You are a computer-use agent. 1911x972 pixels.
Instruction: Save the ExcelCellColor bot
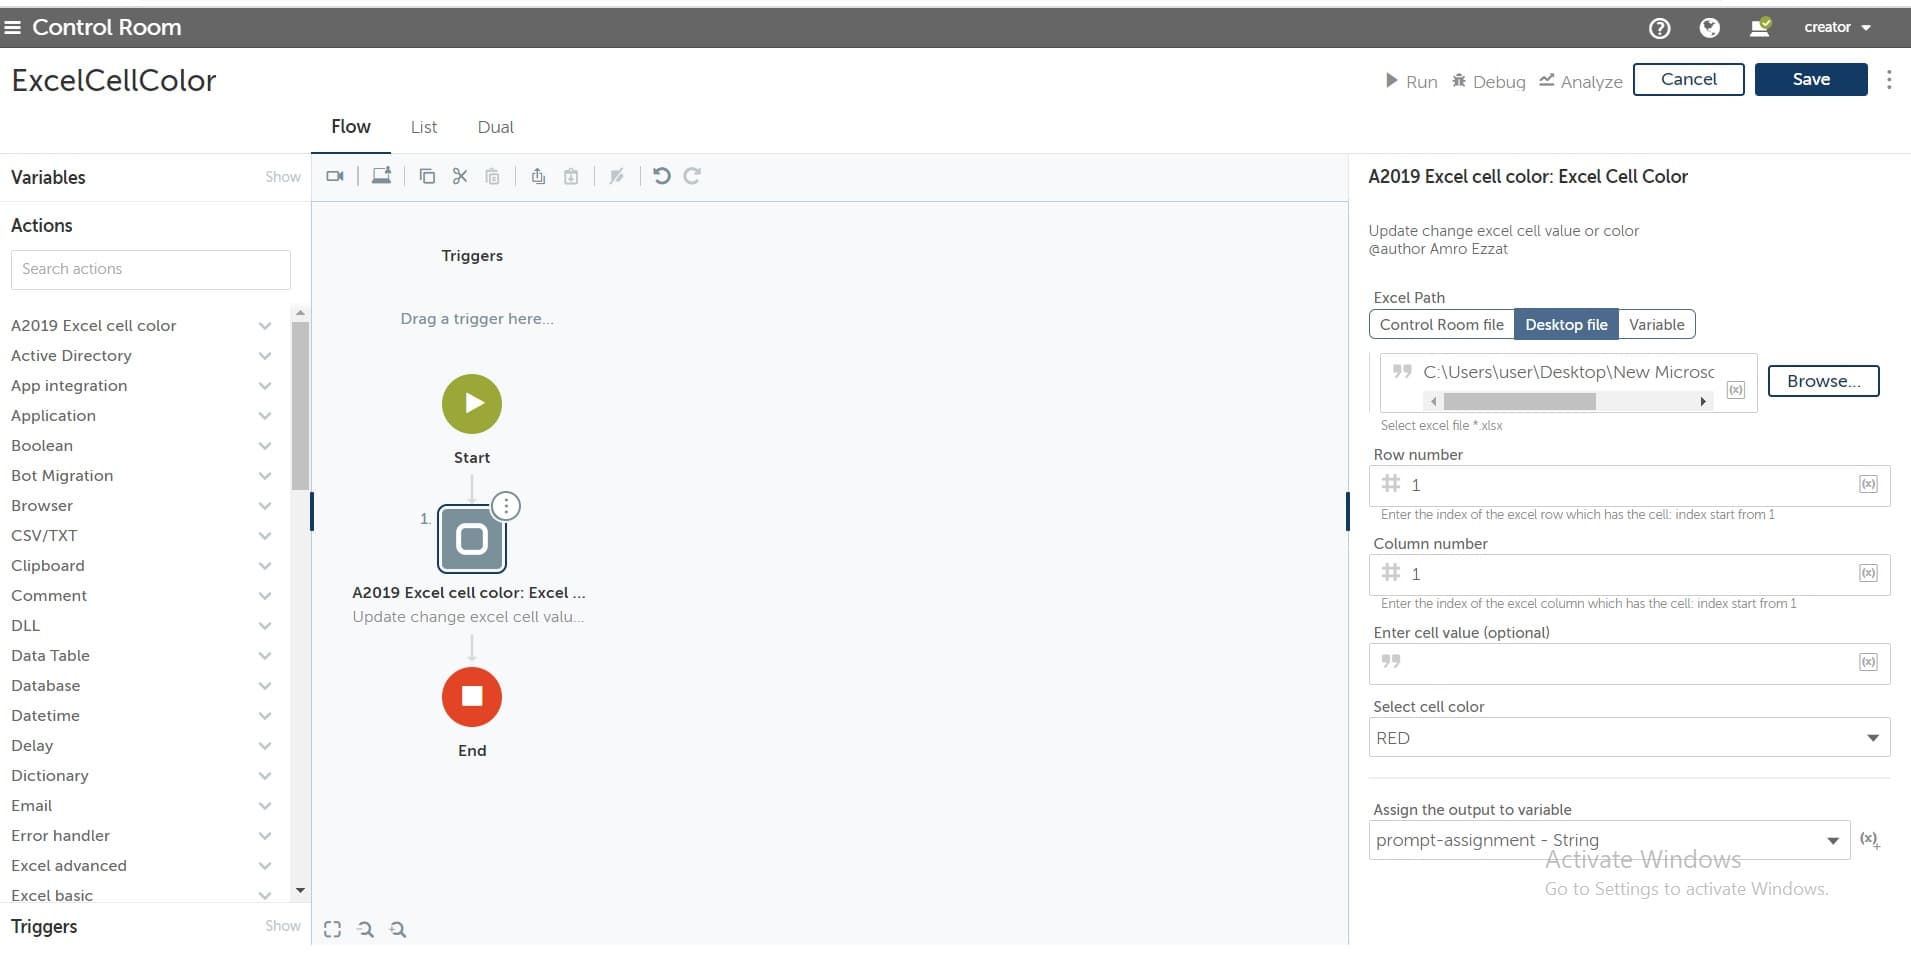1810,79
